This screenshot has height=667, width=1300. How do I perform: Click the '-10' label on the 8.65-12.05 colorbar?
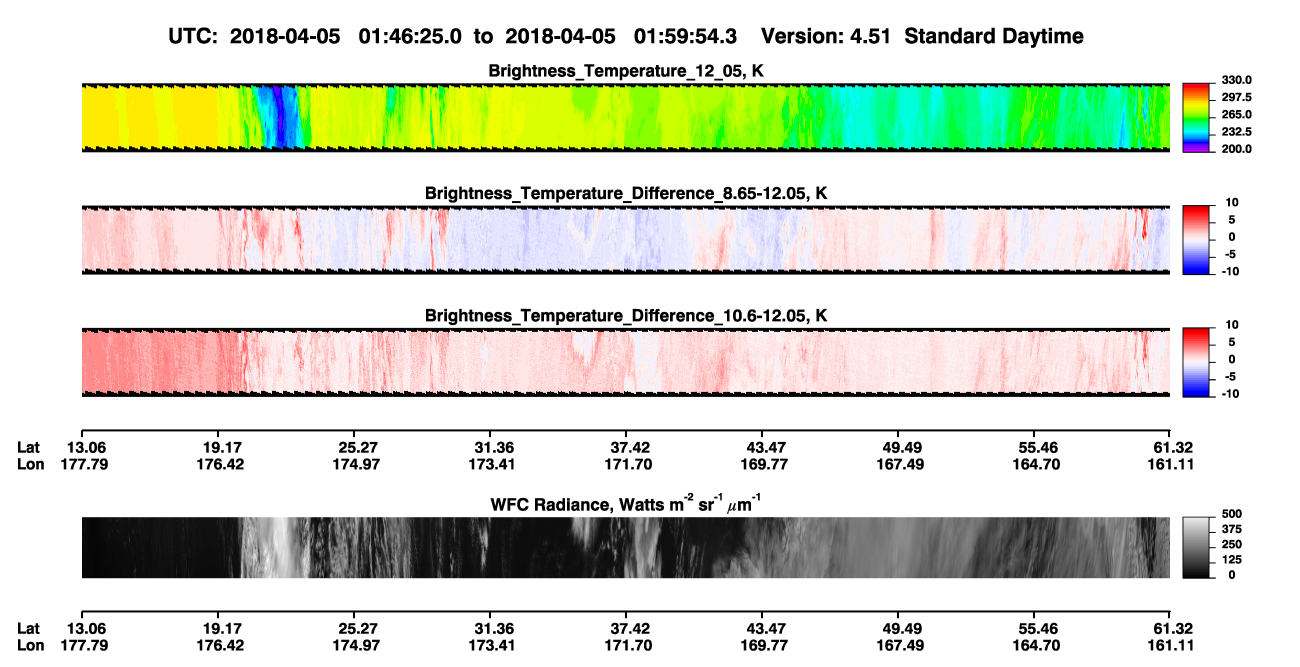pos(1229,271)
